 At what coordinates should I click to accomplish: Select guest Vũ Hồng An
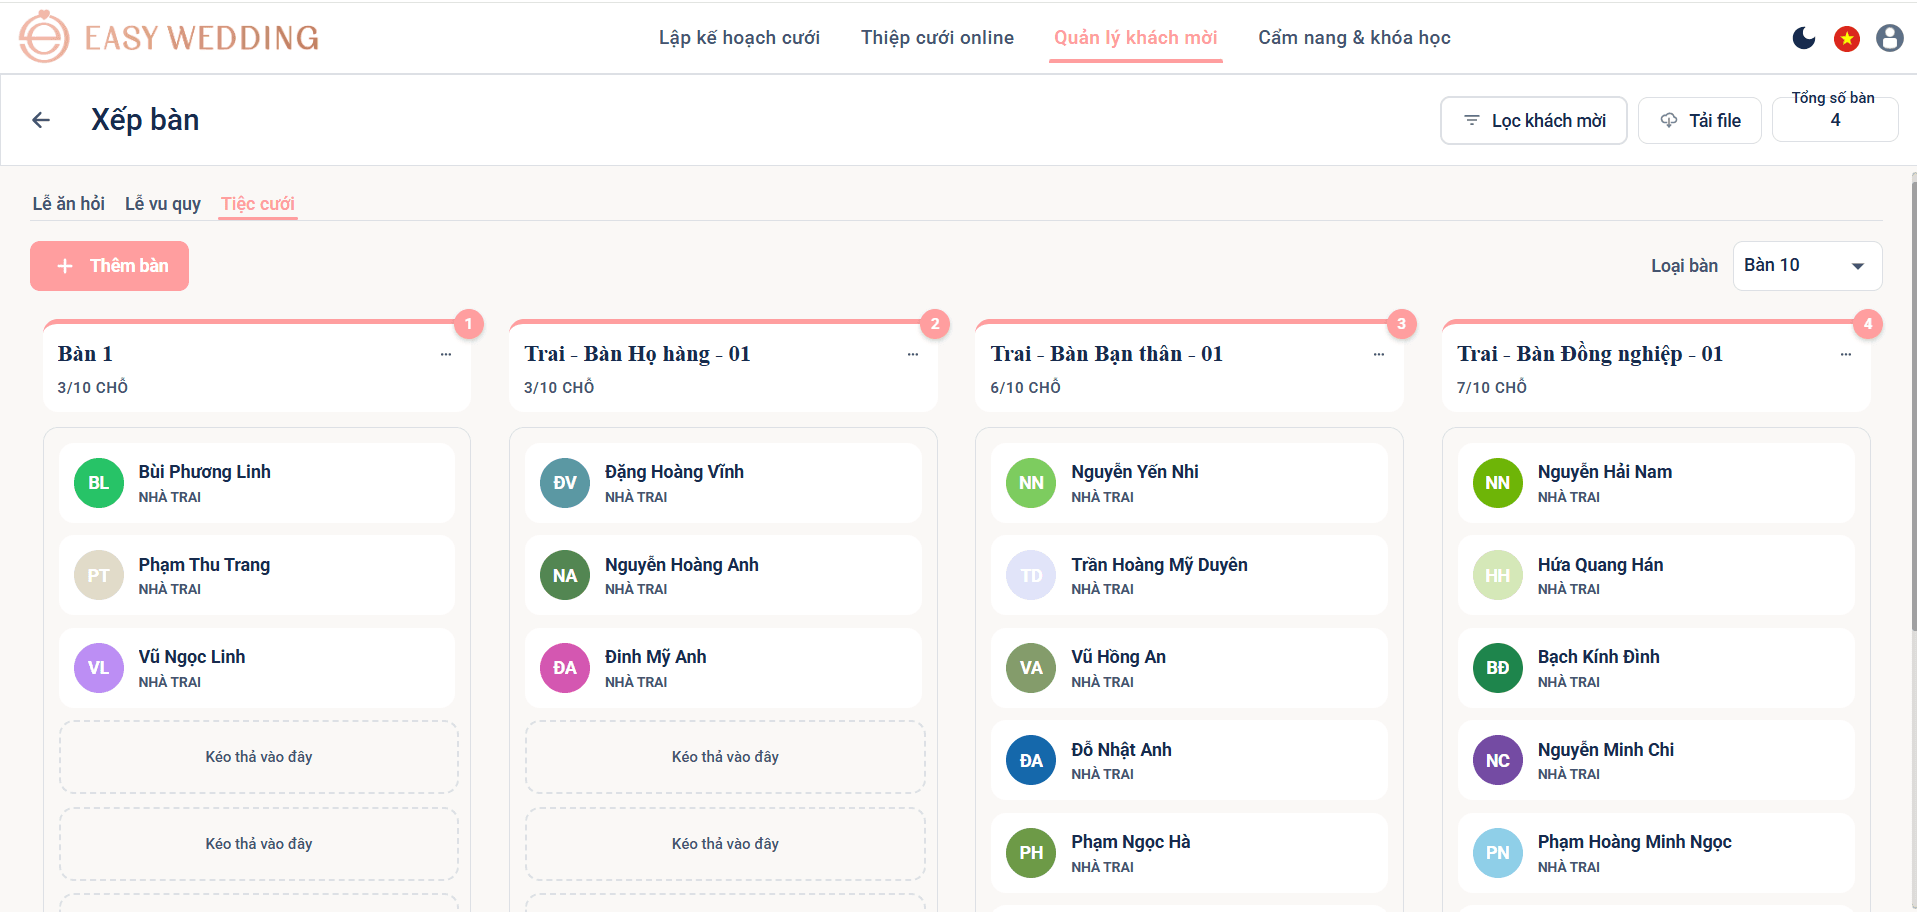(1189, 668)
